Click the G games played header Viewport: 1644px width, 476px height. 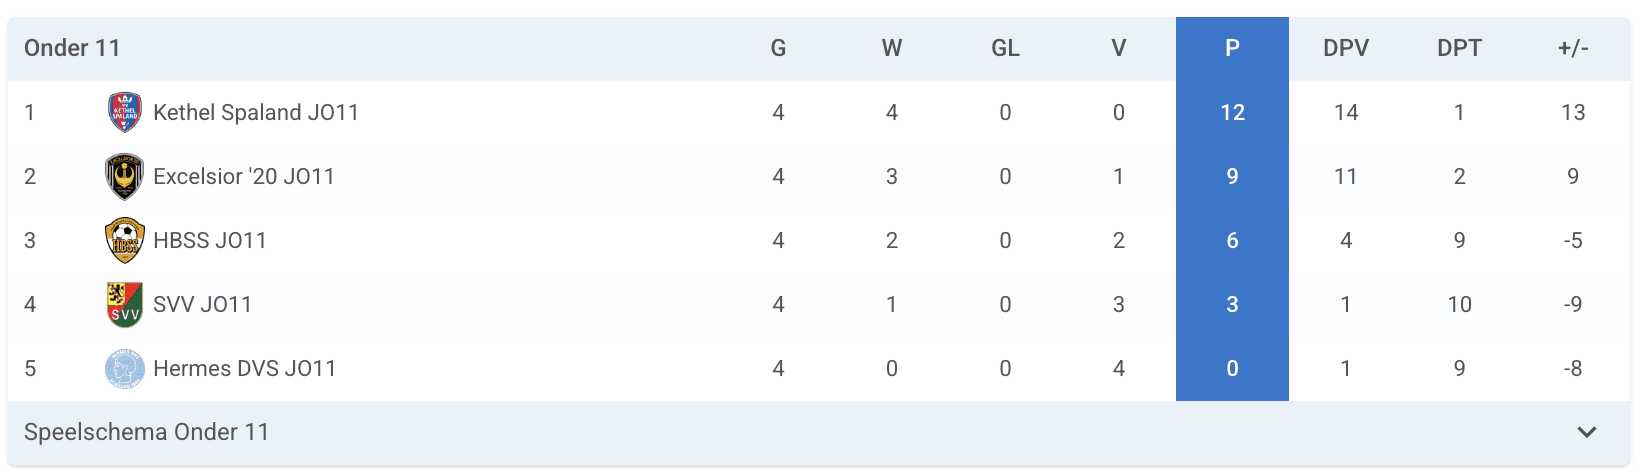778,48
